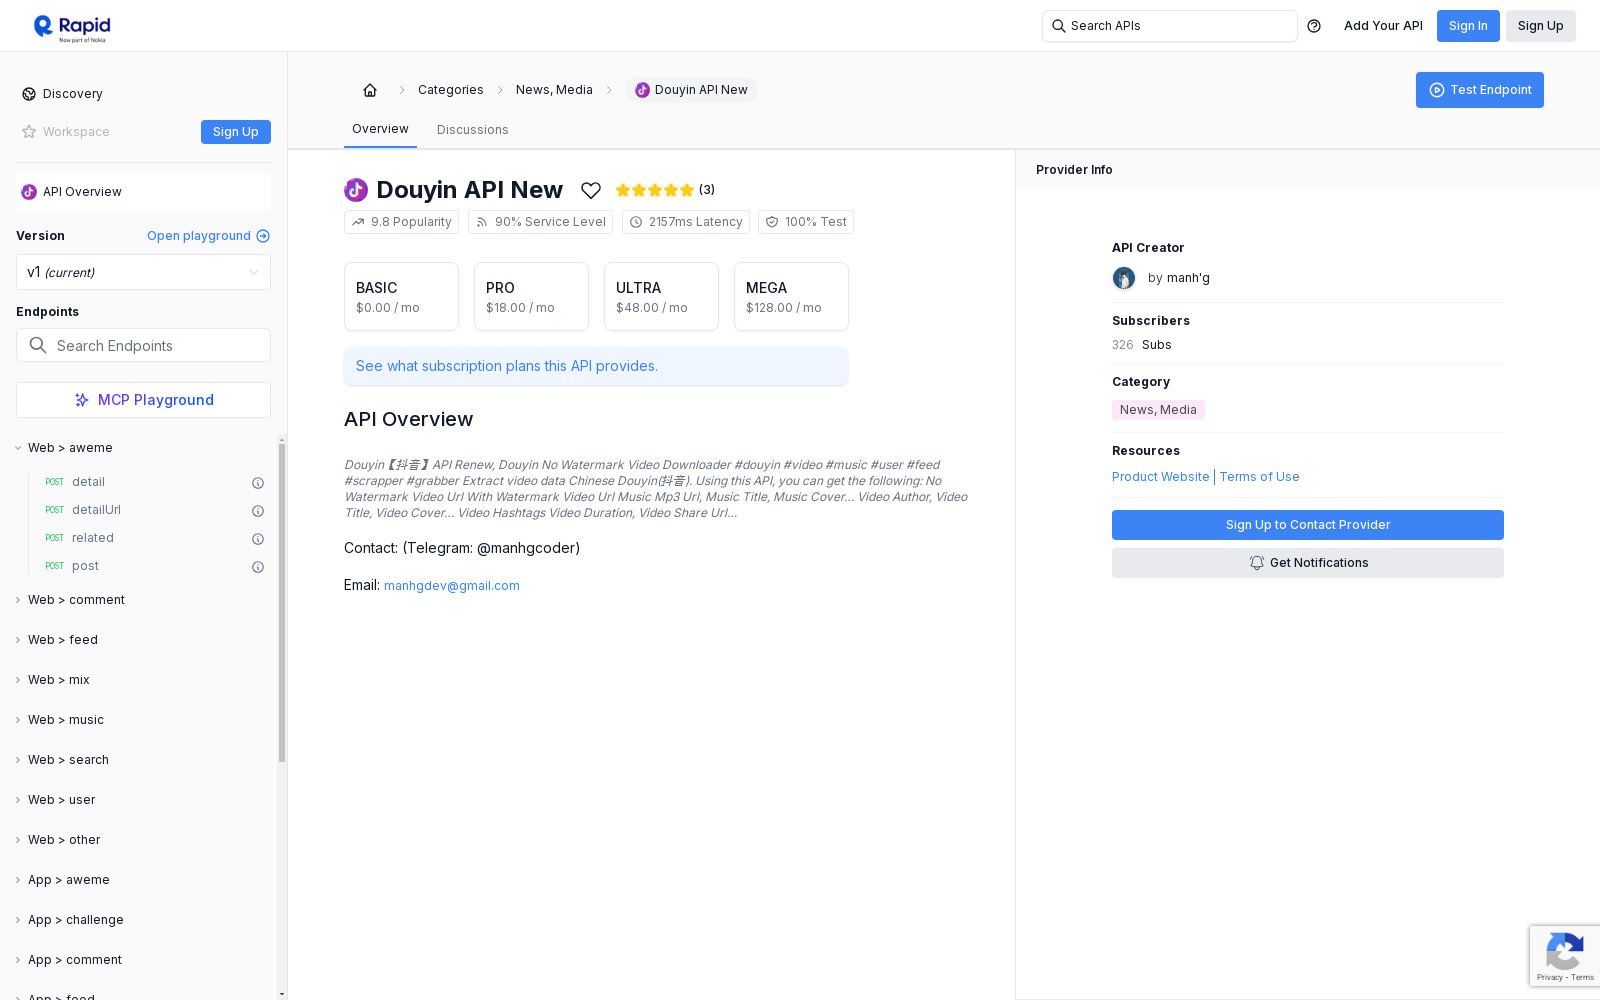
Task: Click the five-star rating
Action: [655, 190]
